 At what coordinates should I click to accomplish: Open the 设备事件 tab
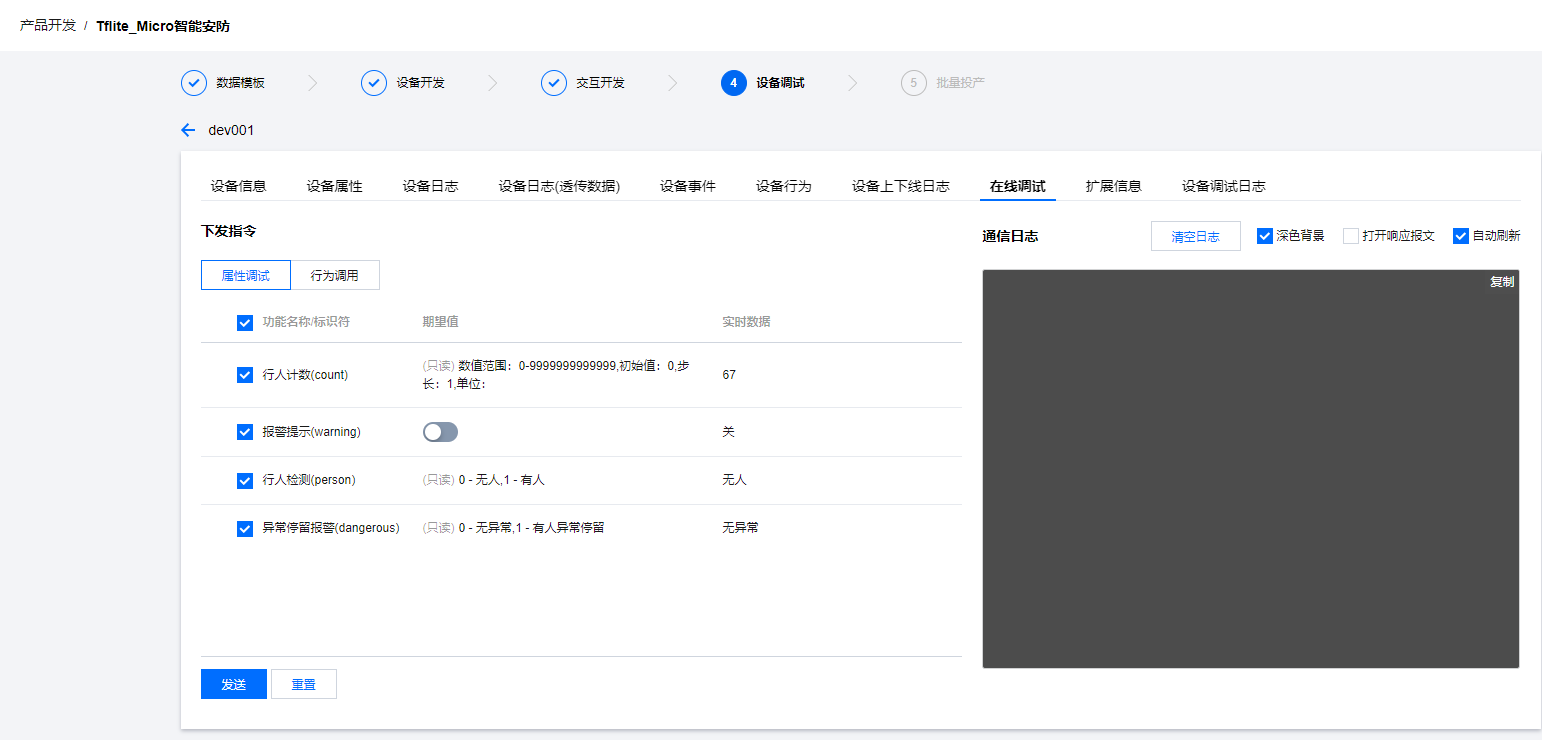click(x=688, y=186)
